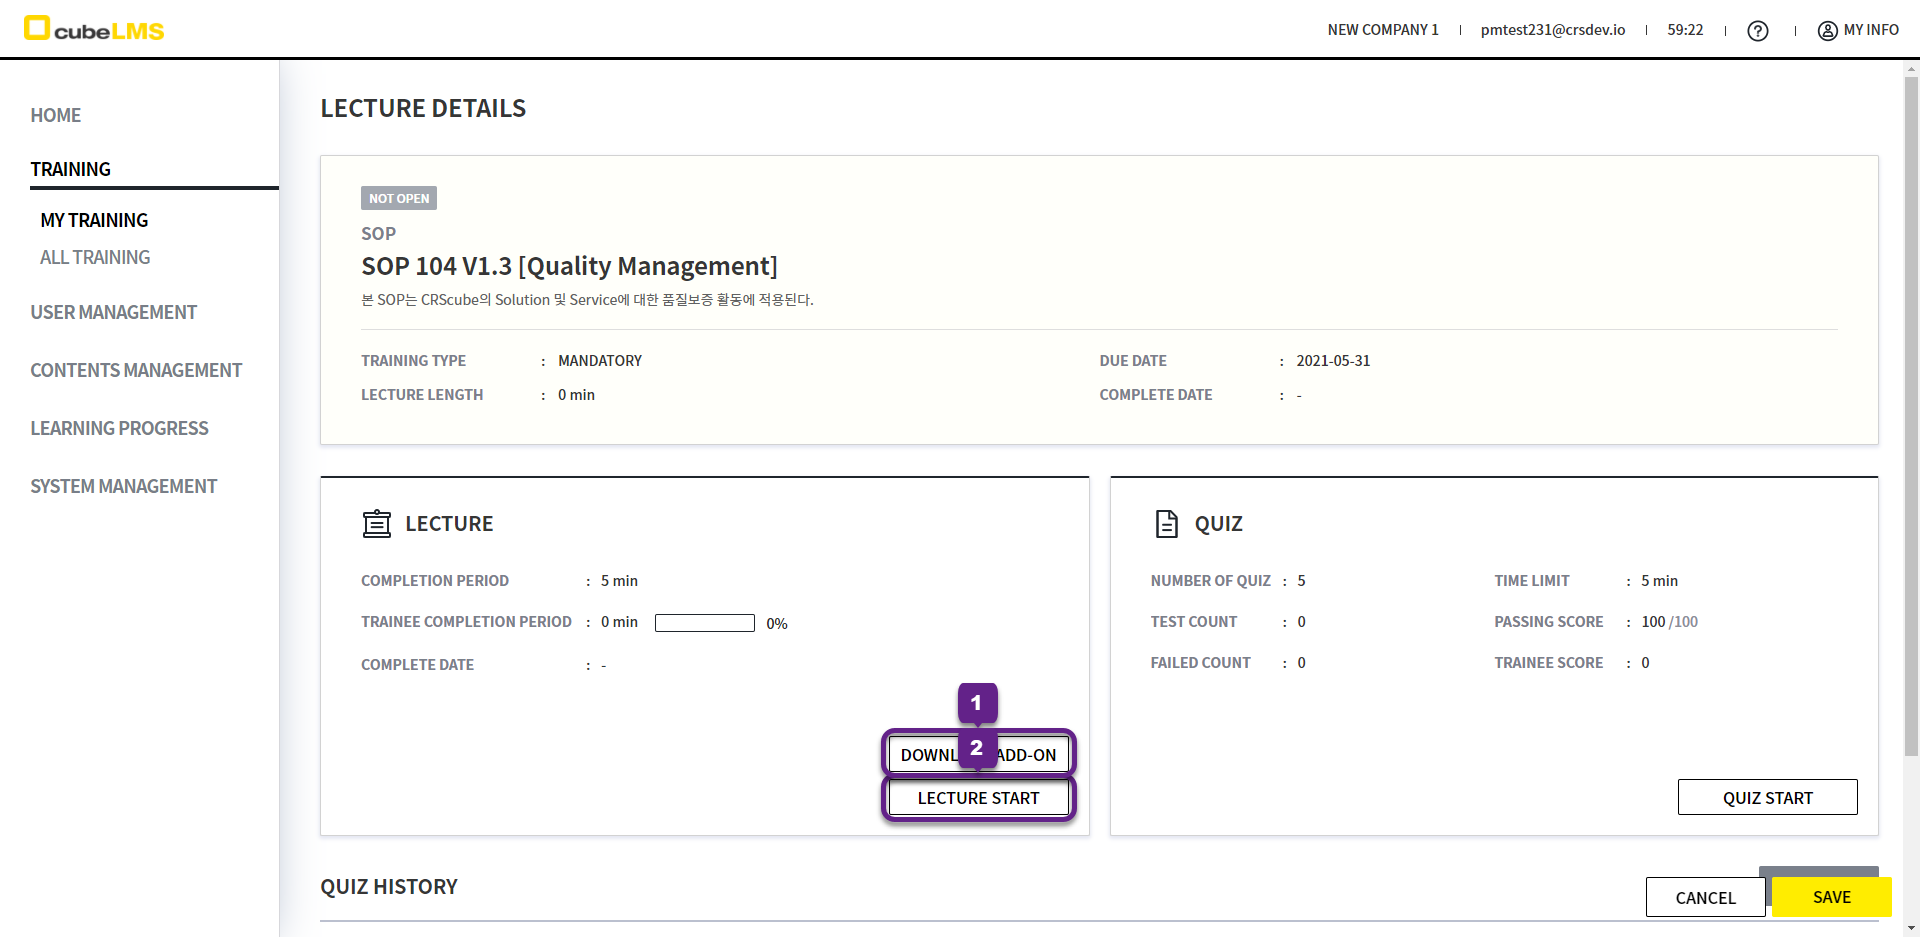Image resolution: width=1920 pixels, height=937 pixels.
Task: Click the trainee completion progress bar
Action: click(704, 623)
